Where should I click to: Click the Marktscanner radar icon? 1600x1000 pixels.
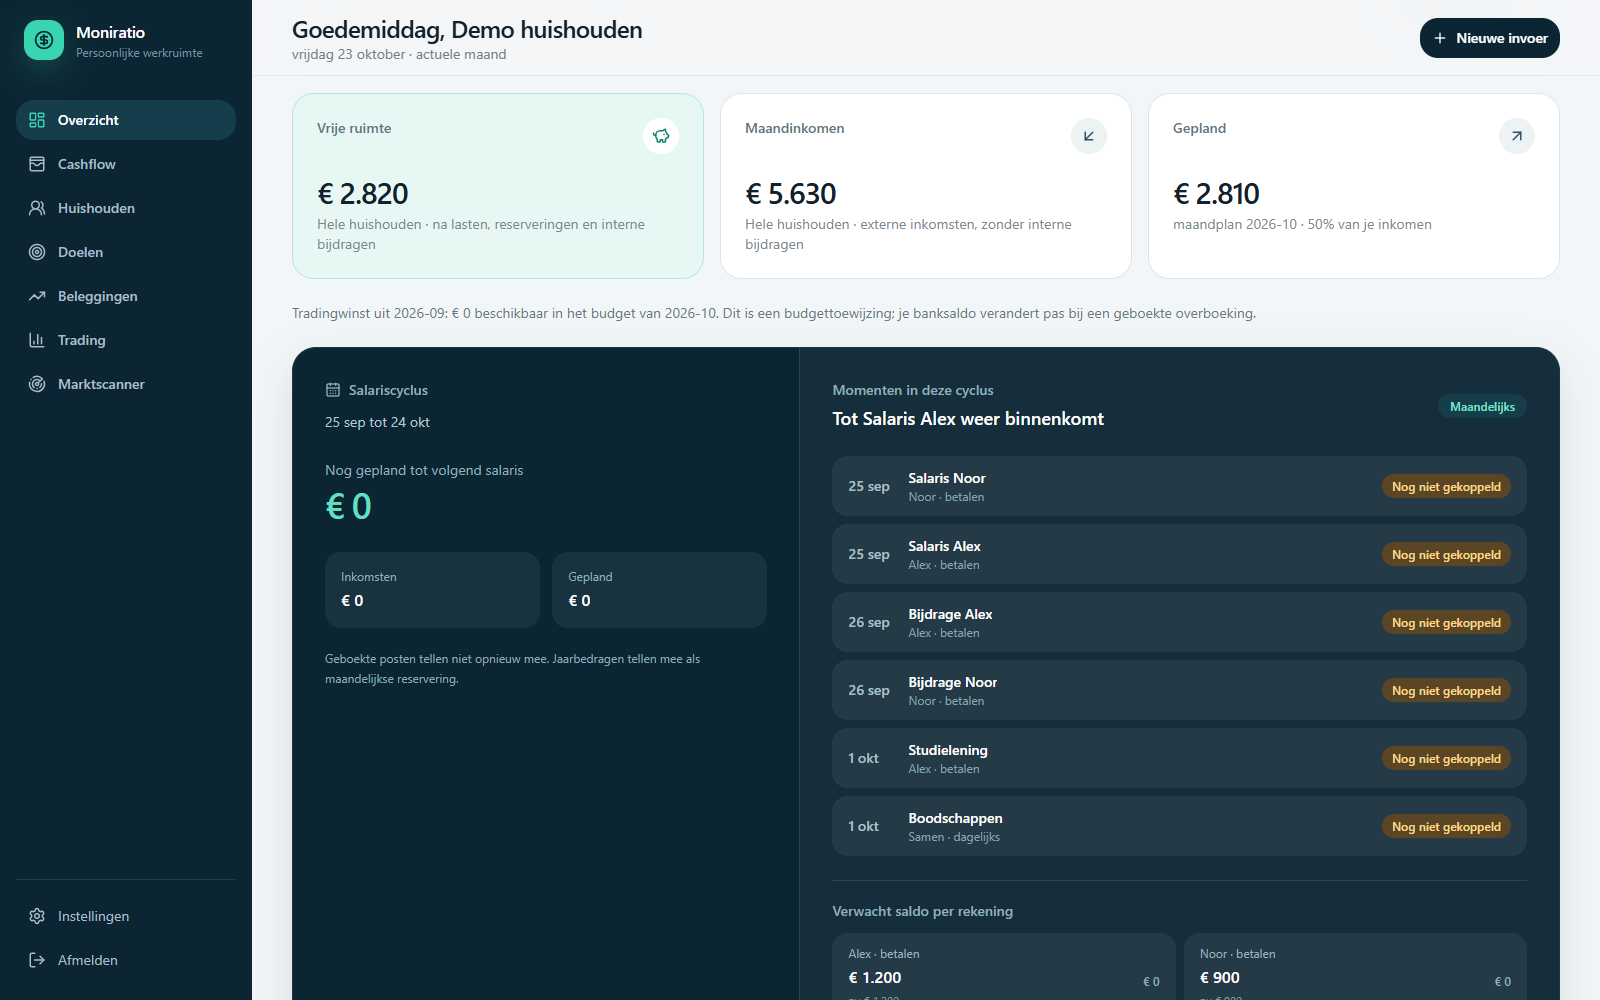(x=37, y=384)
